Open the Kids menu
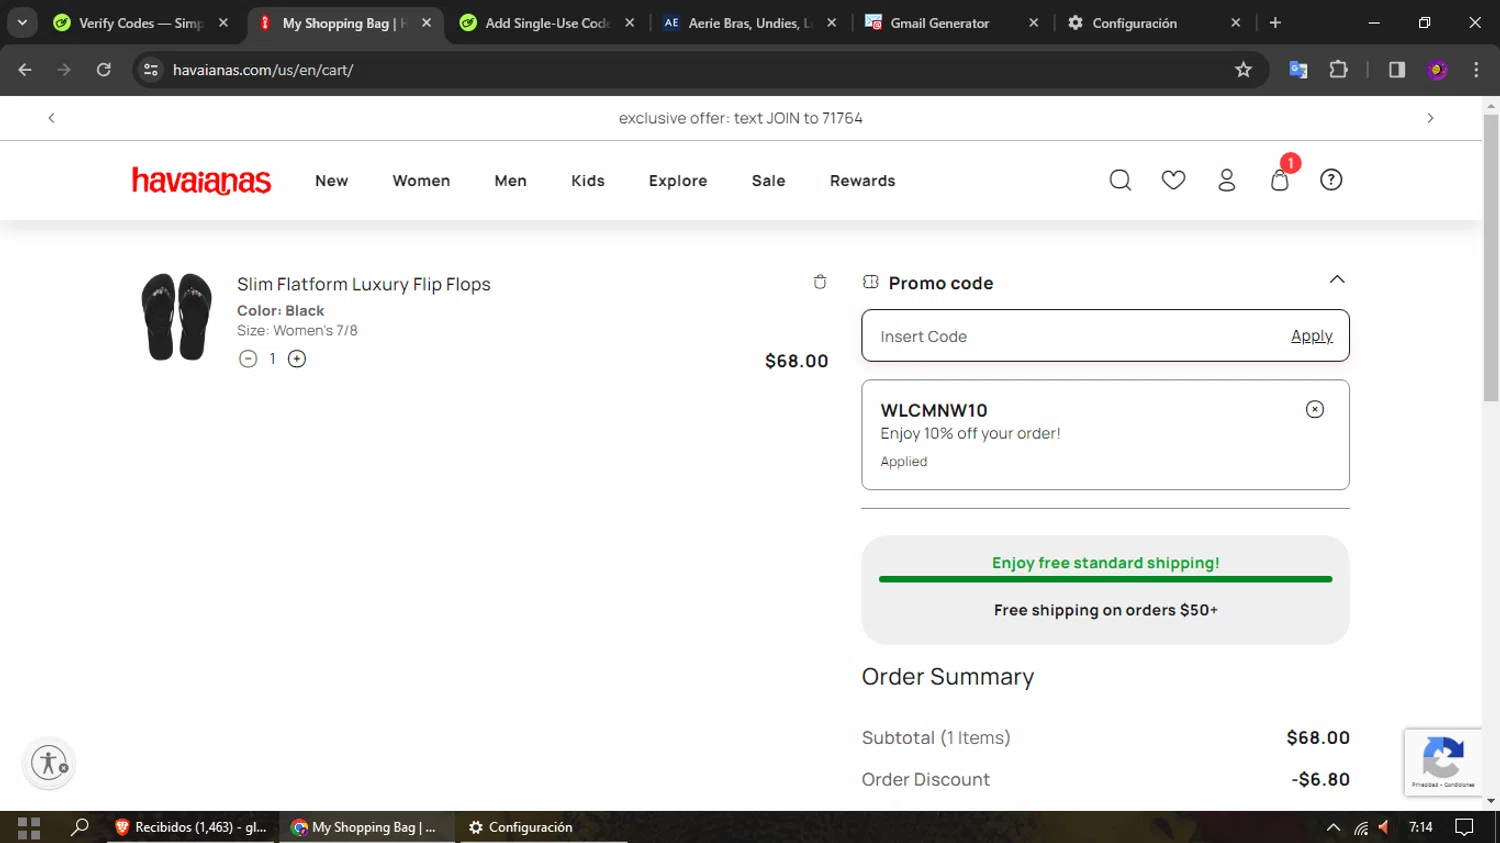 pos(588,181)
